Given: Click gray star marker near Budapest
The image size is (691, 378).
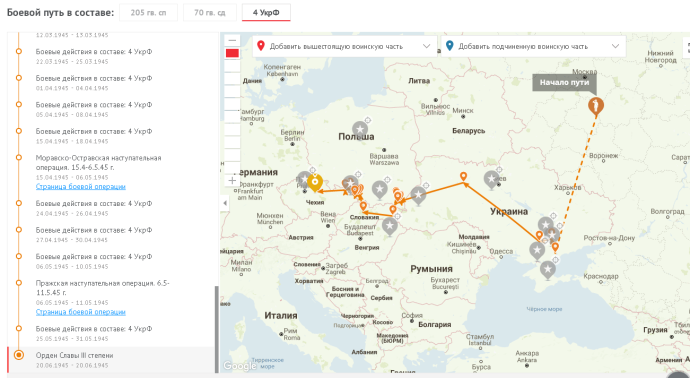Looking at the screenshot, I should [x=390, y=227].
